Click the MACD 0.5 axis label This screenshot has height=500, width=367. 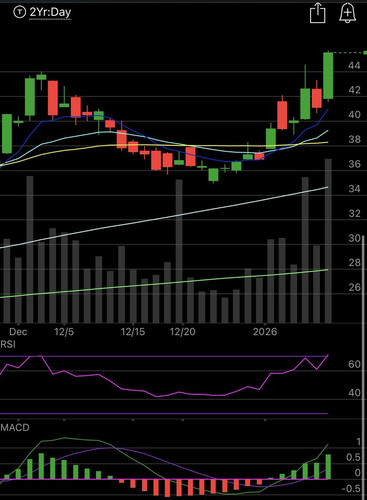pyautogui.click(x=353, y=457)
